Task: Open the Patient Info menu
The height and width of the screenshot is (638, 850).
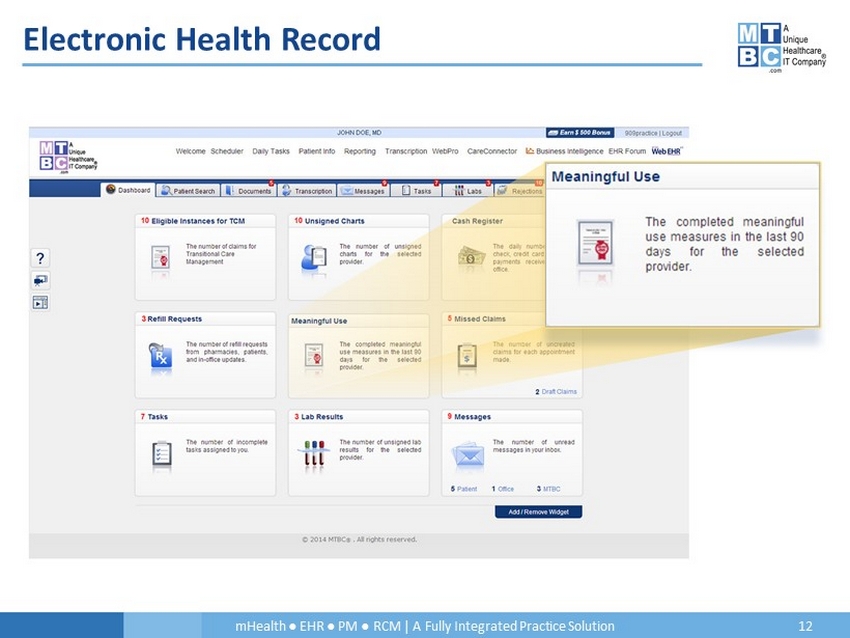Action: 317,151
